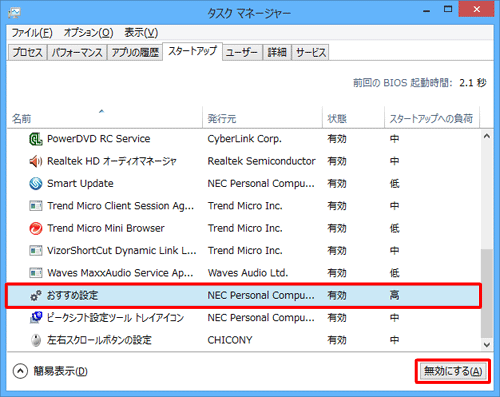Click the Realtek HD audio speaker icon

click(36, 161)
